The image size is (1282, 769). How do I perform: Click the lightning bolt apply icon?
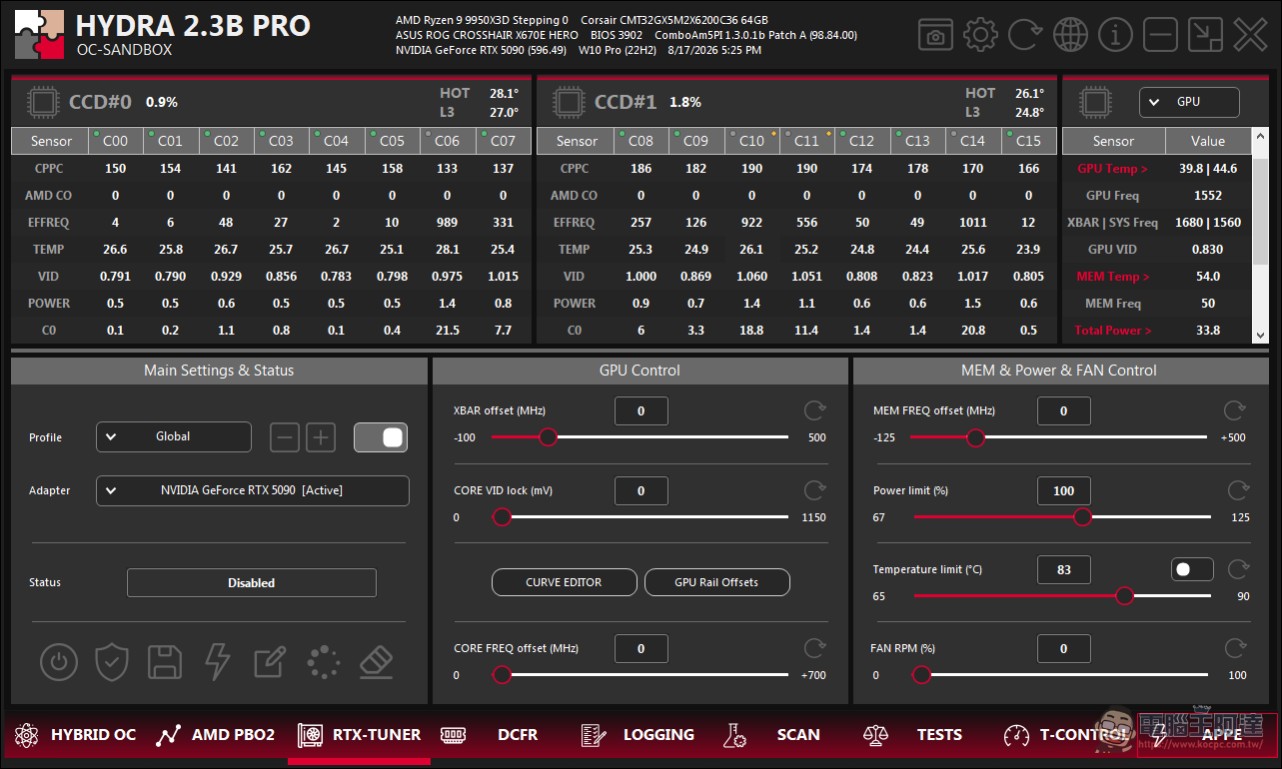coord(217,661)
